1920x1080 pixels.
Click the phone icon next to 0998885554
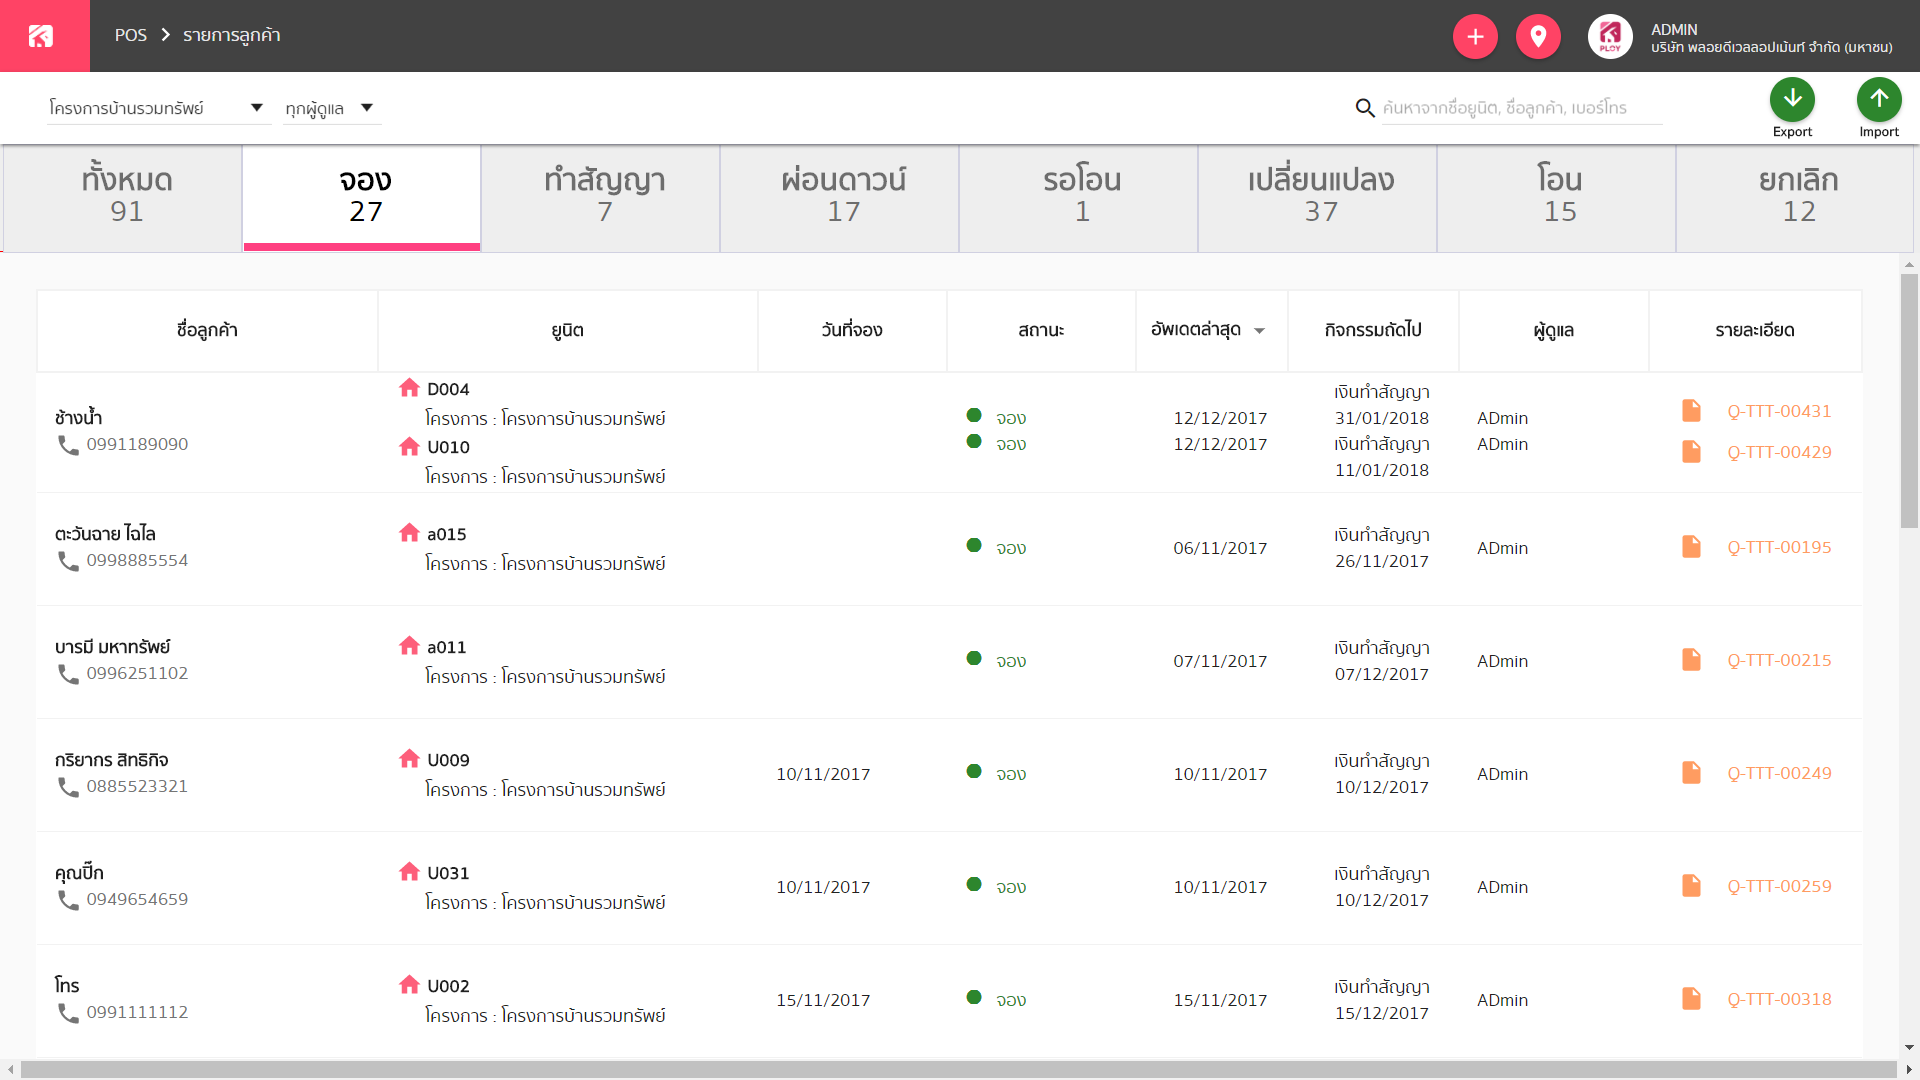(x=68, y=562)
